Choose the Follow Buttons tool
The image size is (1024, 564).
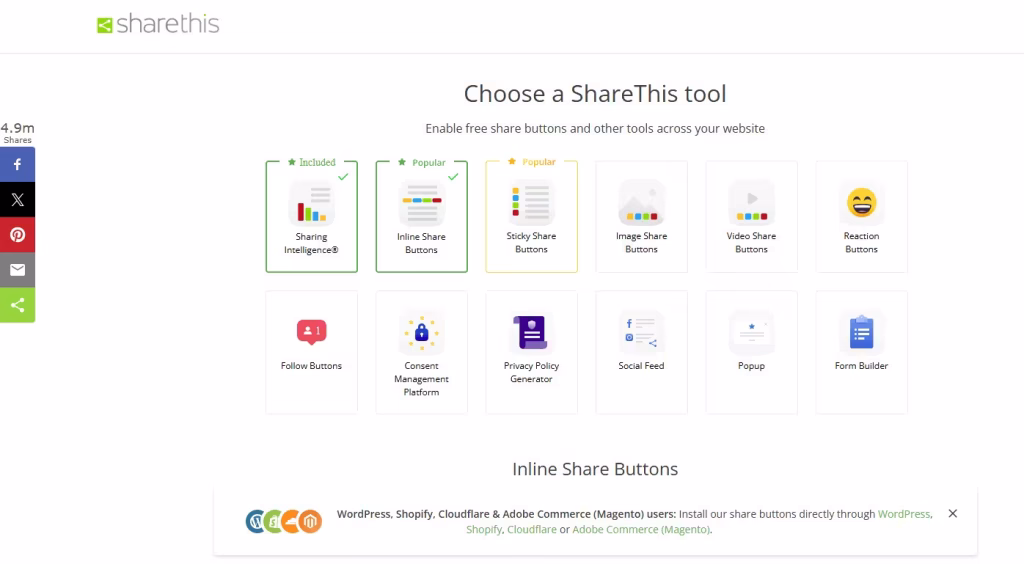coord(311,352)
